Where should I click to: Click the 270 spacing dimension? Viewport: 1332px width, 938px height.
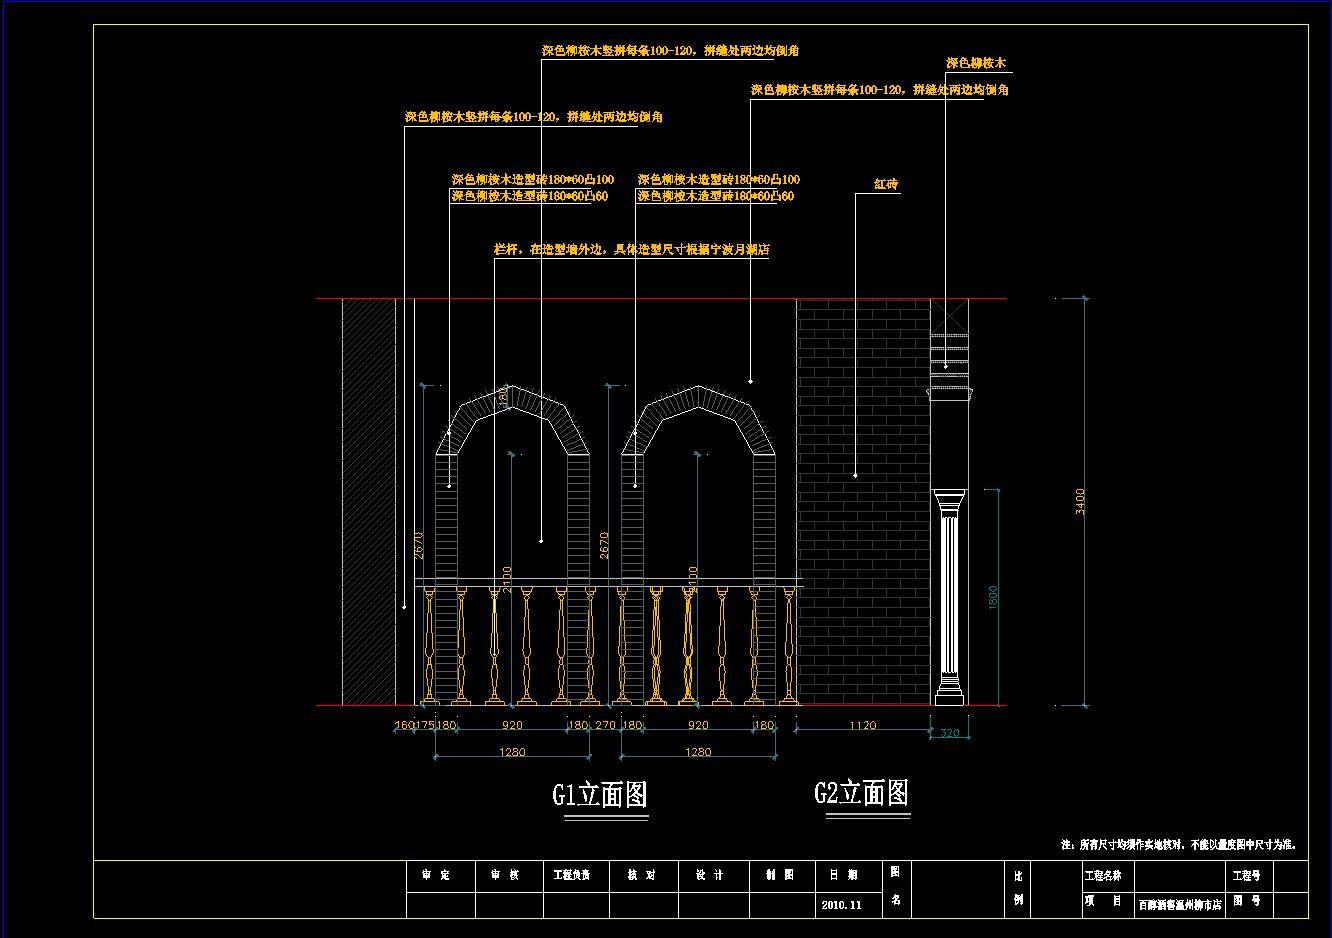point(605,725)
